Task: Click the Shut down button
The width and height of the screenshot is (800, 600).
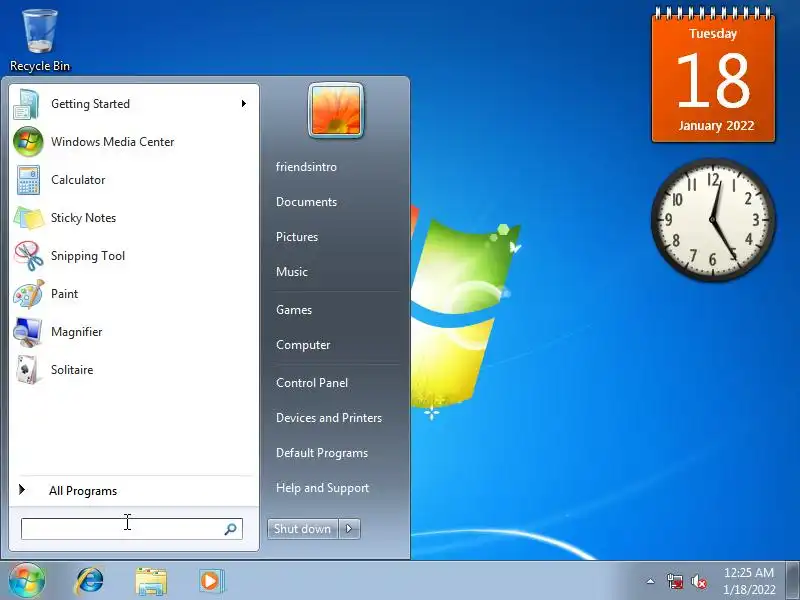Action: coord(303,529)
